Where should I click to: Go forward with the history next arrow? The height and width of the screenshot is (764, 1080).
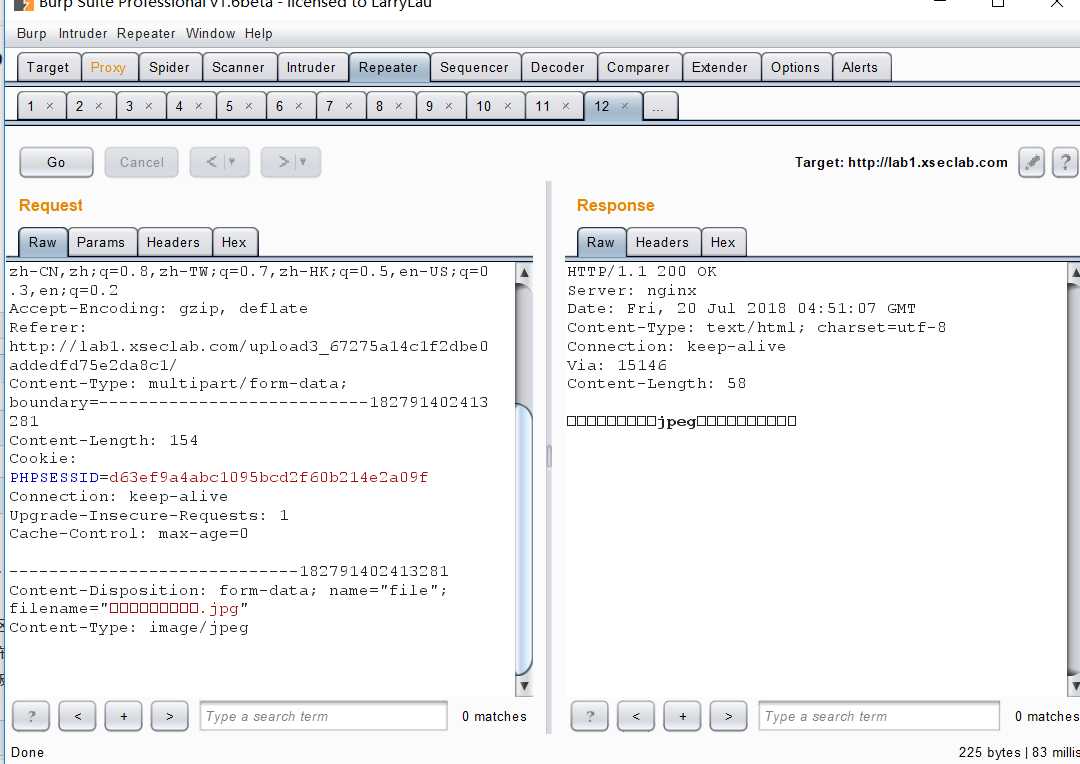click(x=282, y=162)
